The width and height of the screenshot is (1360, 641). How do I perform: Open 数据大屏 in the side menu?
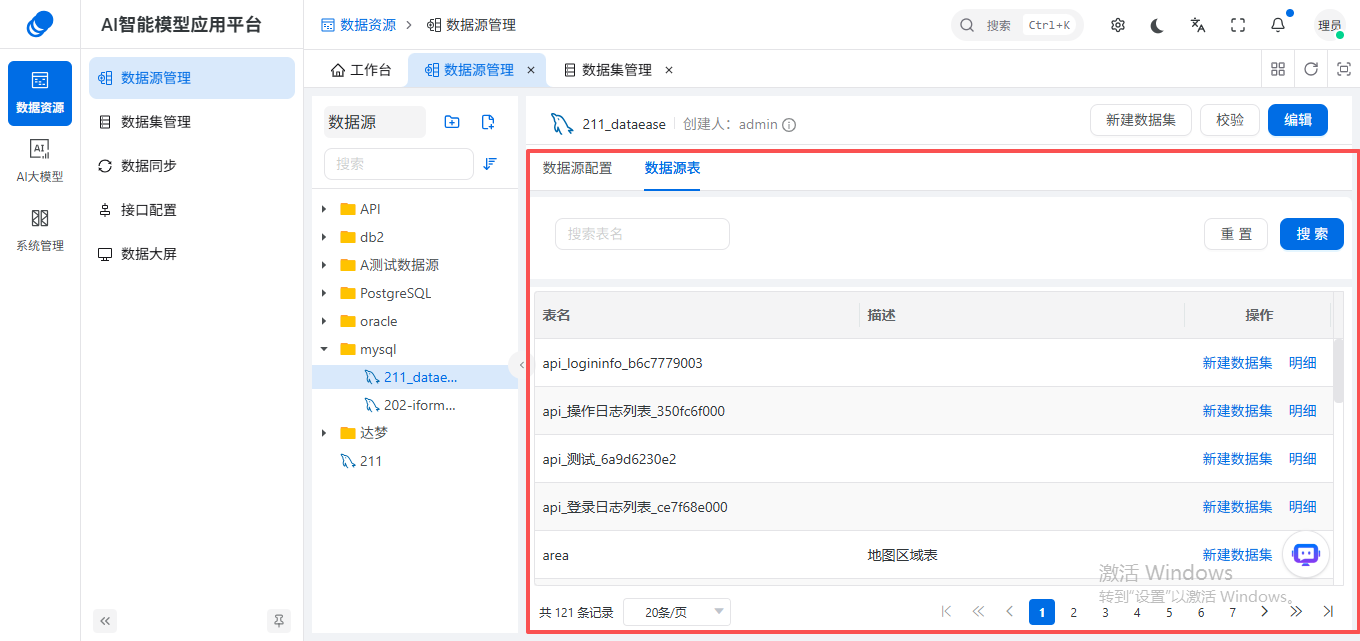[192, 254]
